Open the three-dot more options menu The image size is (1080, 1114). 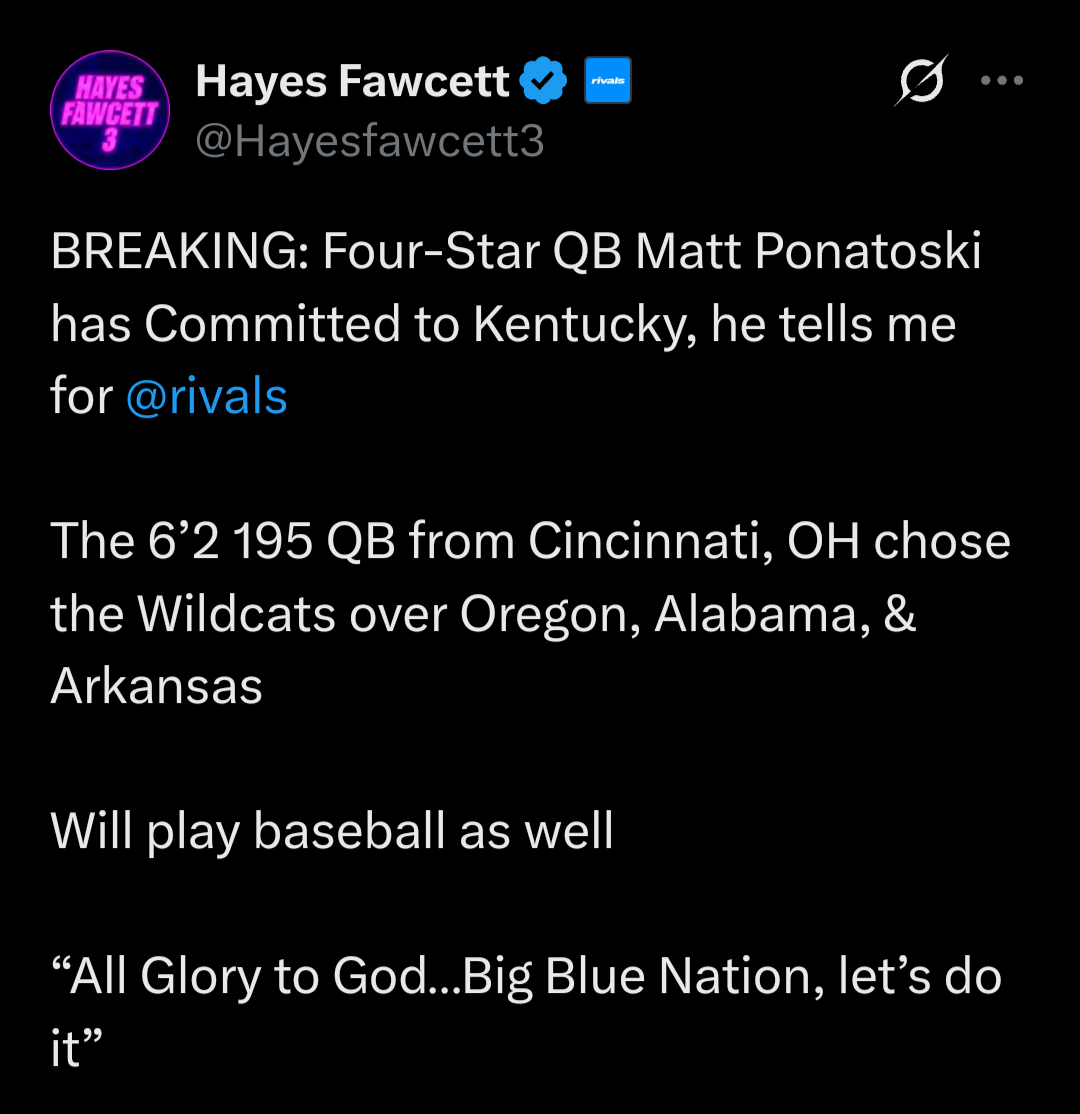coord(1002,82)
